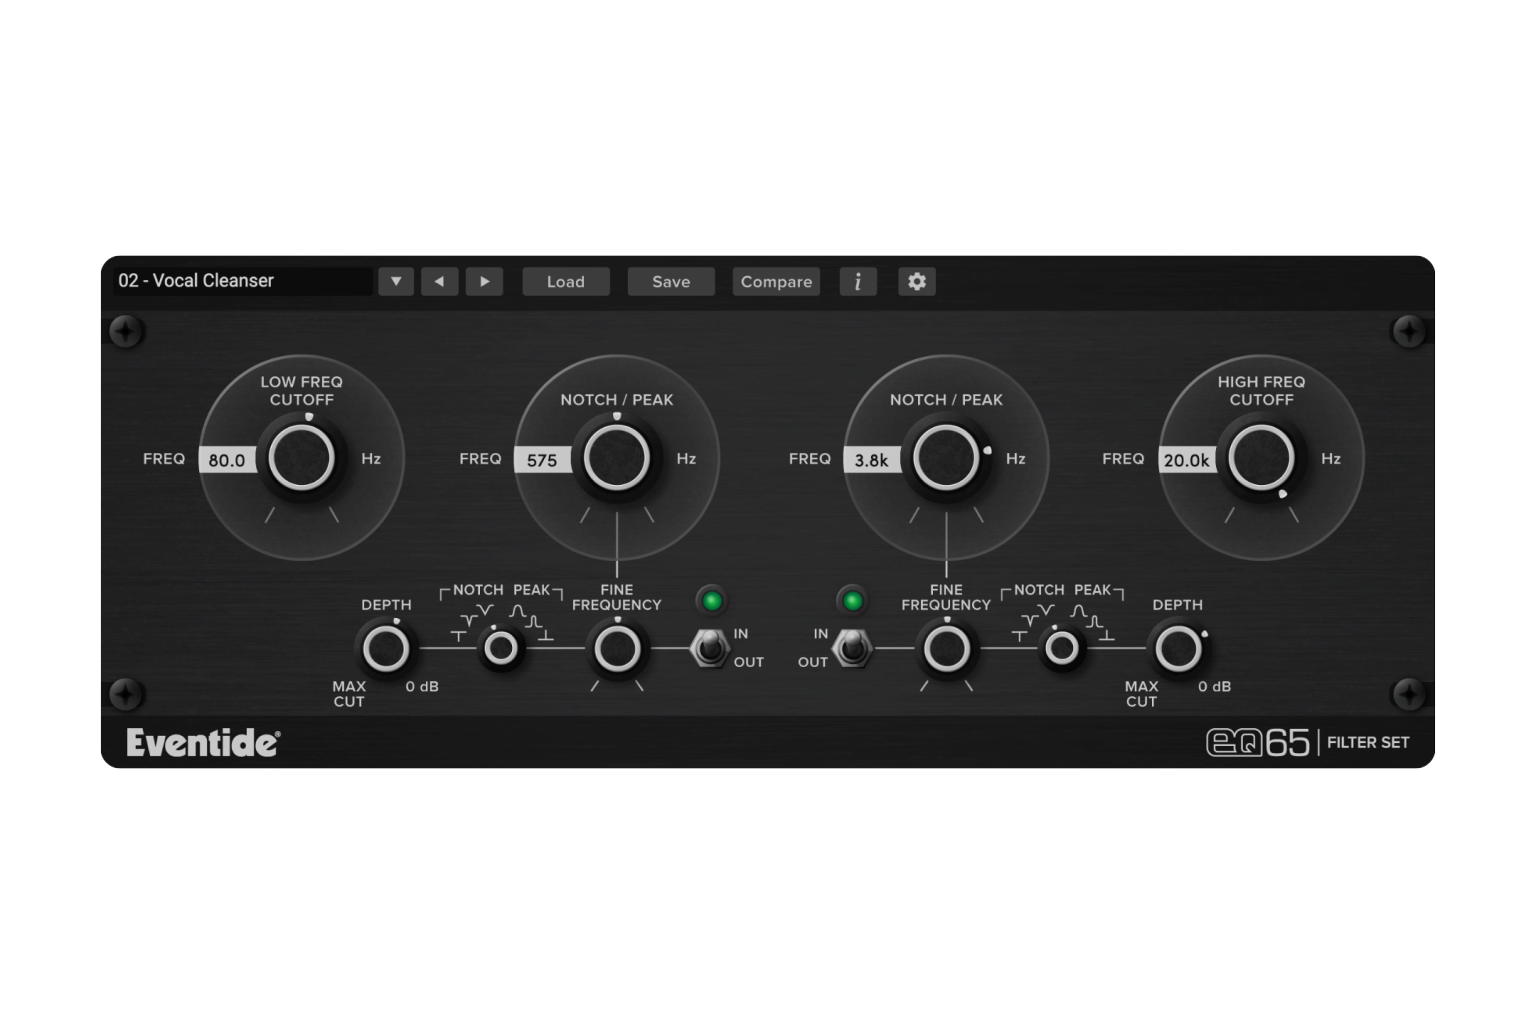Screen dimensions: 1536x1024
Task: Open the preset list dropdown
Action: coord(395,281)
